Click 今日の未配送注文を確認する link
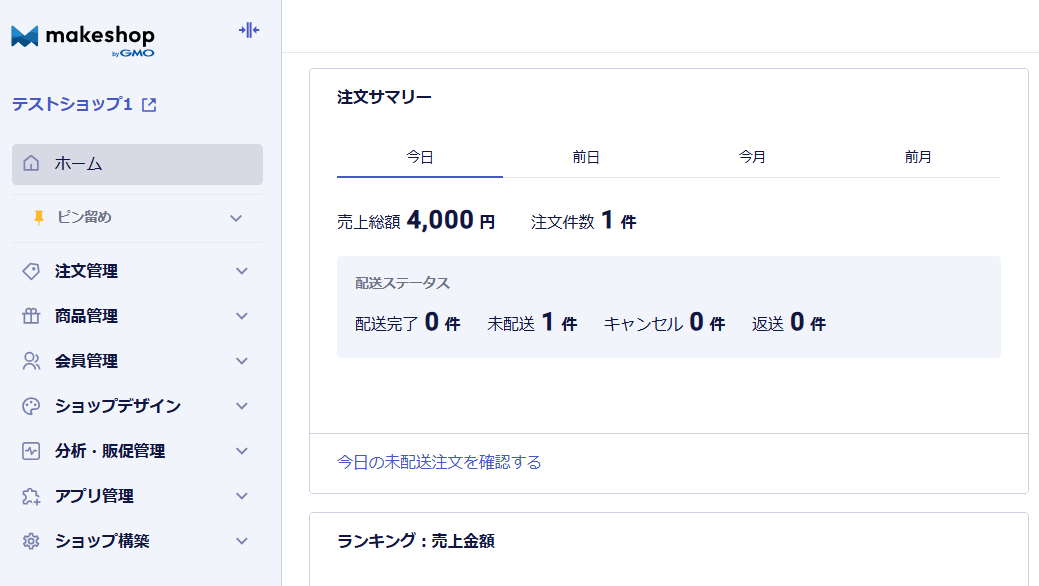The width and height of the screenshot is (1039, 586). click(x=439, y=463)
